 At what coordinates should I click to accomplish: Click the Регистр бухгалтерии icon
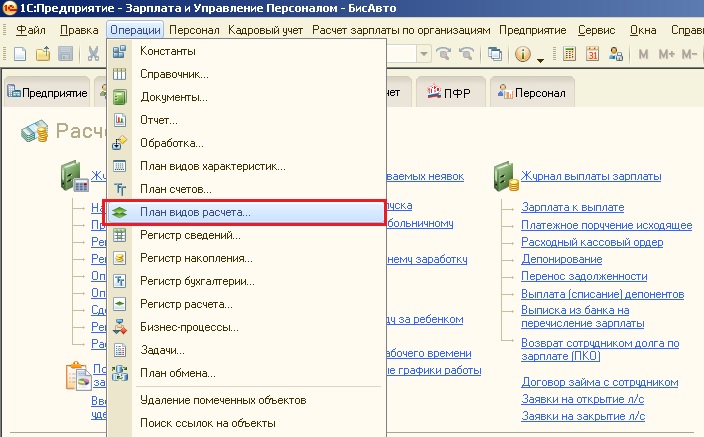point(119,281)
